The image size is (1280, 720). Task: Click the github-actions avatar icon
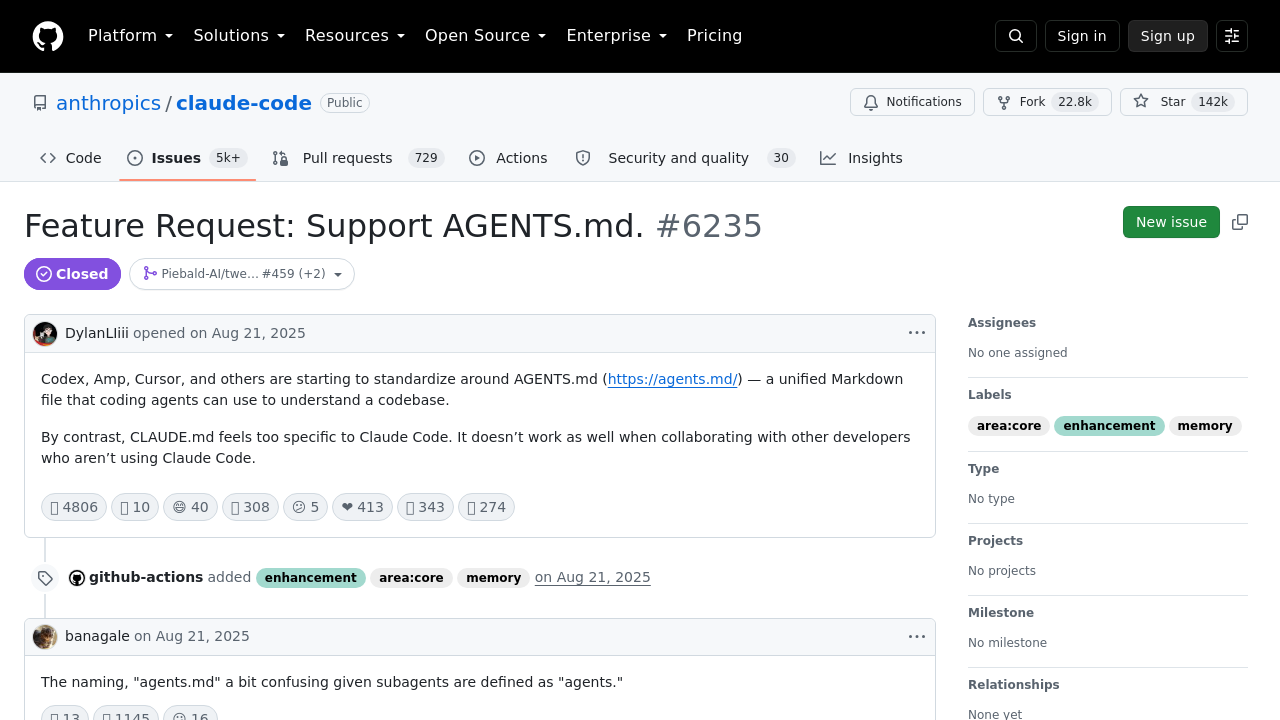click(x=77, y=578)
